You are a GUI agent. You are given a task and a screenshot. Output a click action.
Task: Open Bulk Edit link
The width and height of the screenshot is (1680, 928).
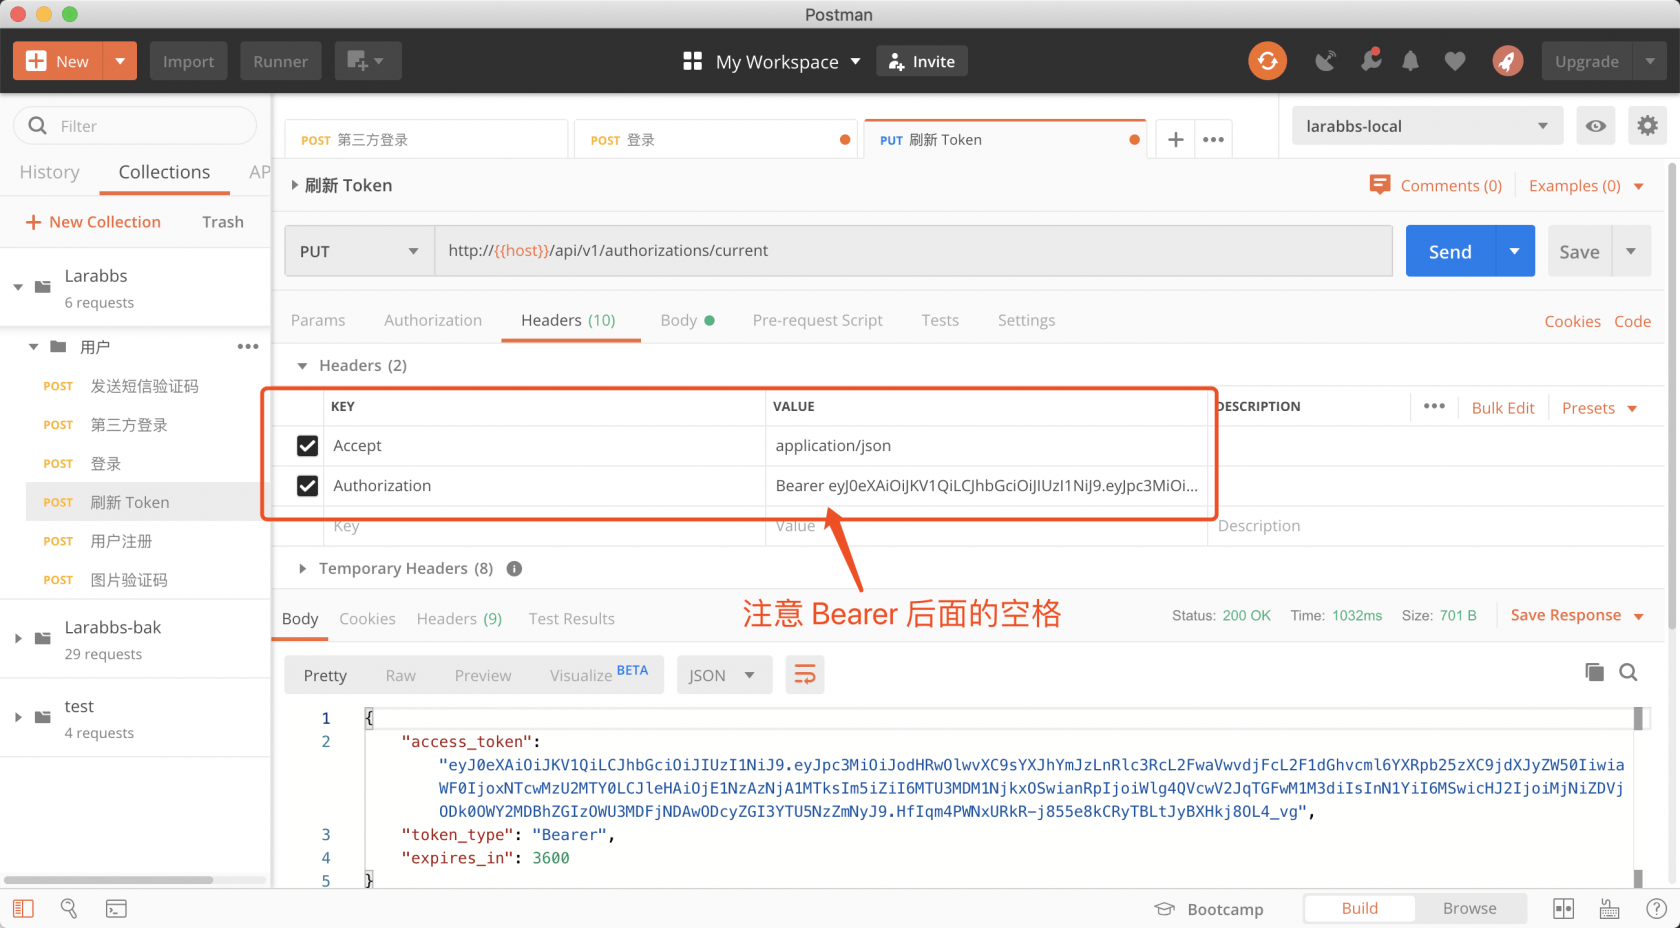pos(1502,408)
